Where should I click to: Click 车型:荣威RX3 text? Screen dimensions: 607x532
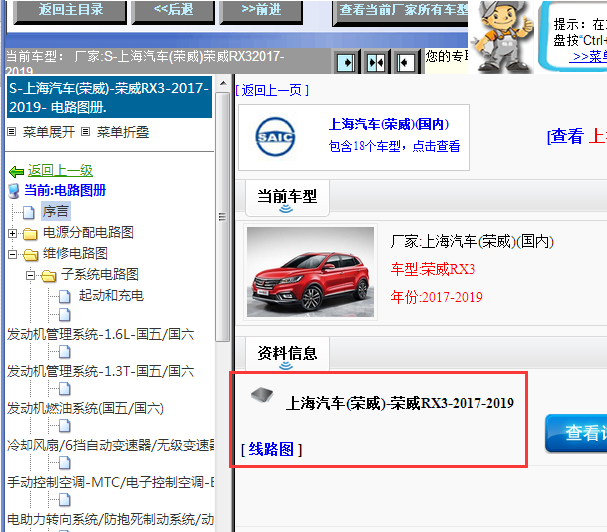pyautogui.click(x=433, y=269)
